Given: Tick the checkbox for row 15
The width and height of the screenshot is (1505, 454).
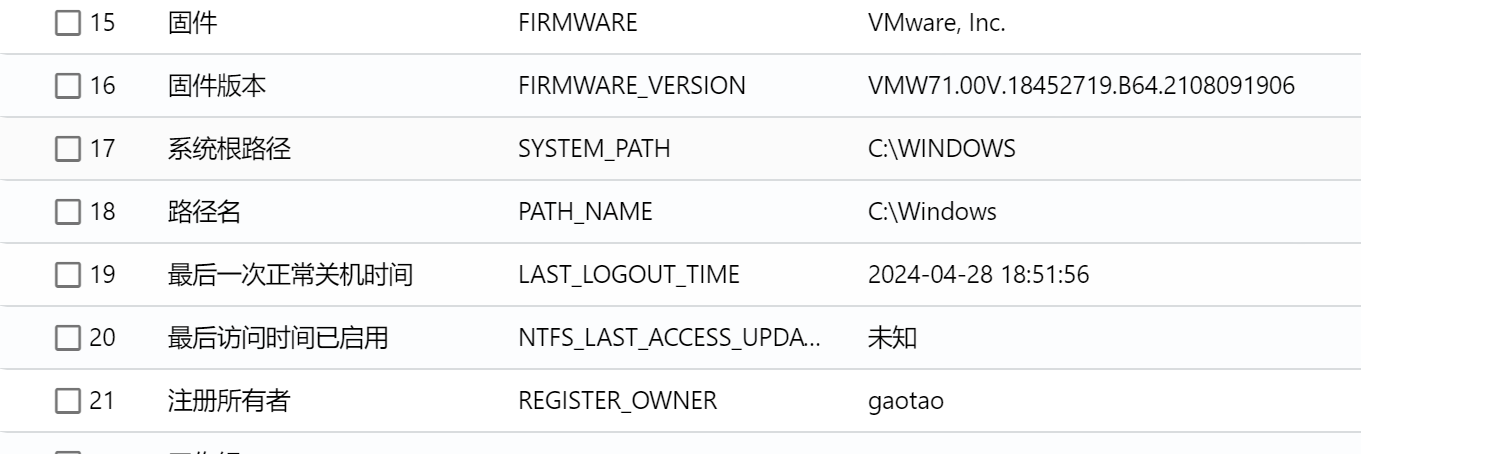Looking at the screenshot, I should [67, 24].
